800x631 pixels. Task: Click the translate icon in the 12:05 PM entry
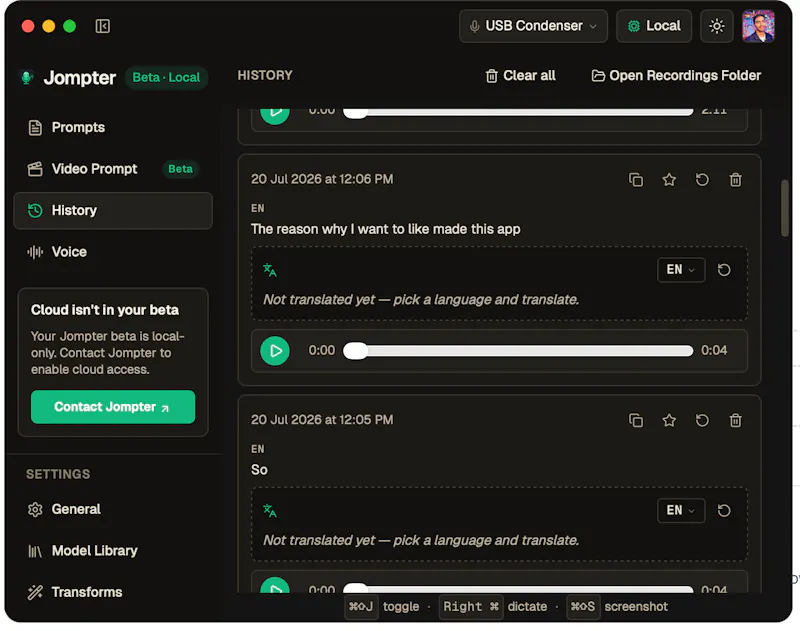pos(269,511)
